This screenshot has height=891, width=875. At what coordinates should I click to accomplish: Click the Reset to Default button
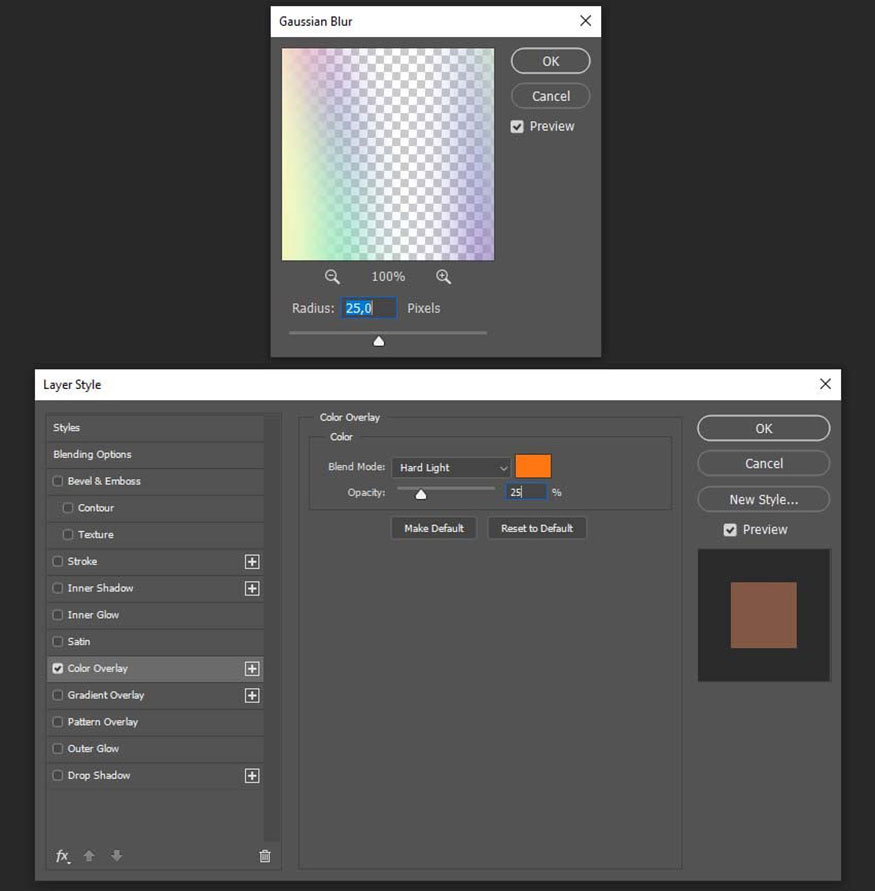[x=537, y=528]
